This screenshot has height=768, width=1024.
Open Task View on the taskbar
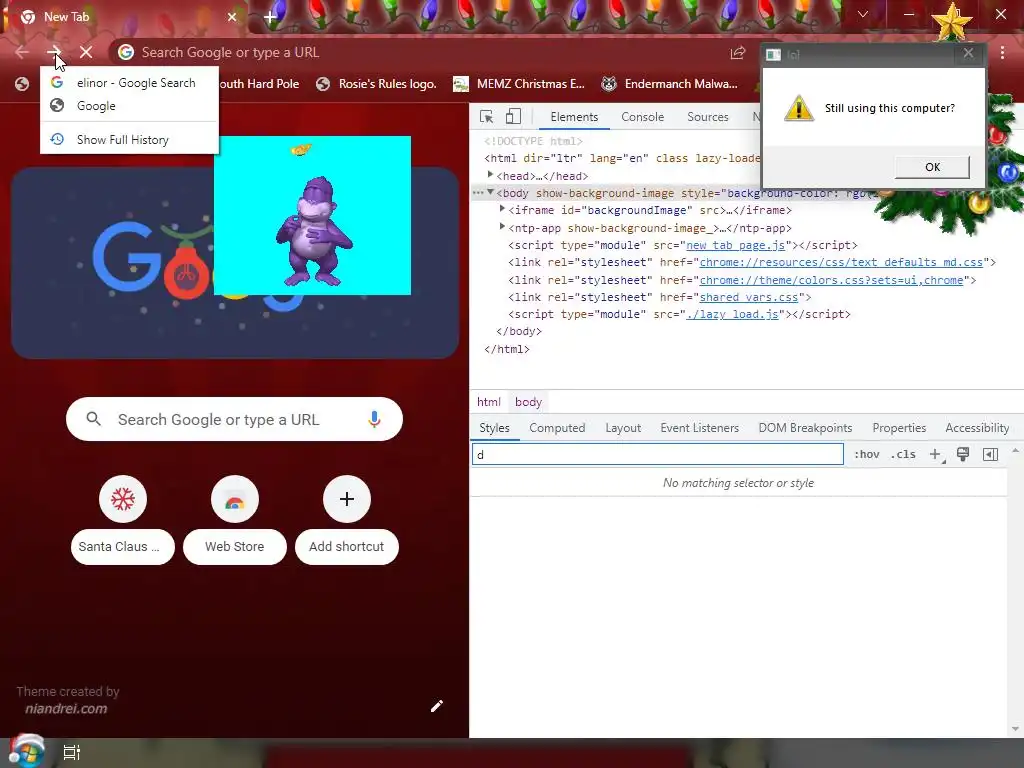coord(72,752)
